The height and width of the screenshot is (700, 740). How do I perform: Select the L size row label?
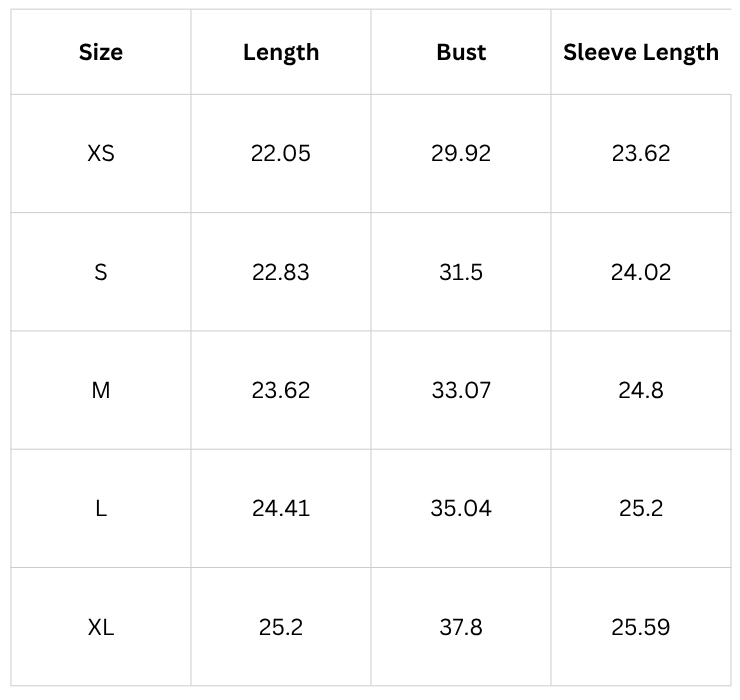click(101, 508)
